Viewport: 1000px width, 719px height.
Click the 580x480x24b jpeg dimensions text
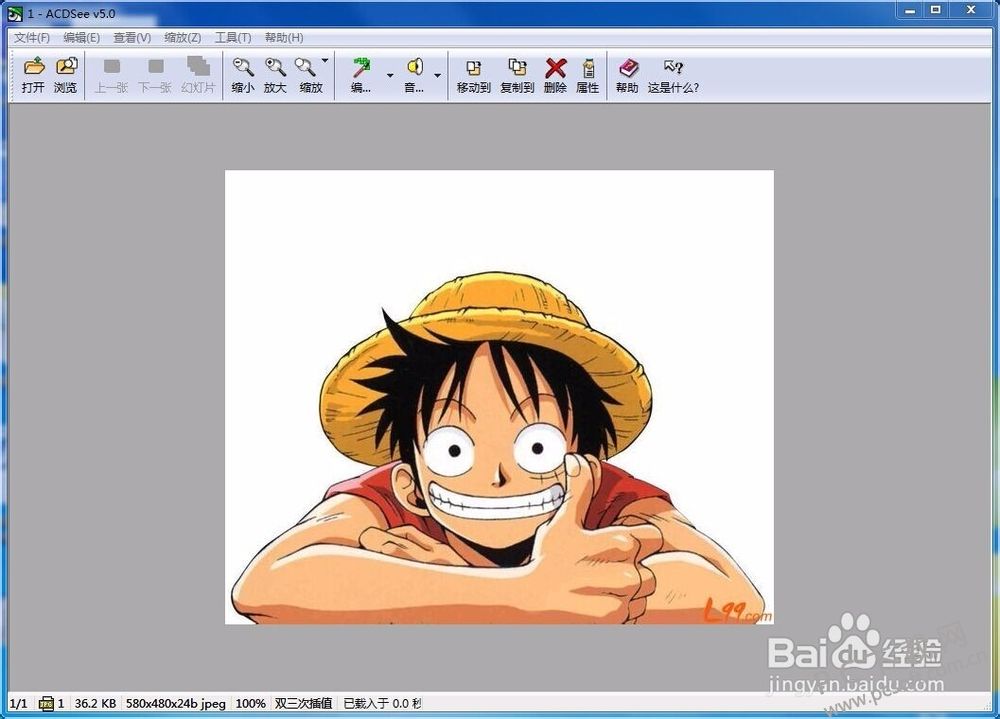[175, 703]
